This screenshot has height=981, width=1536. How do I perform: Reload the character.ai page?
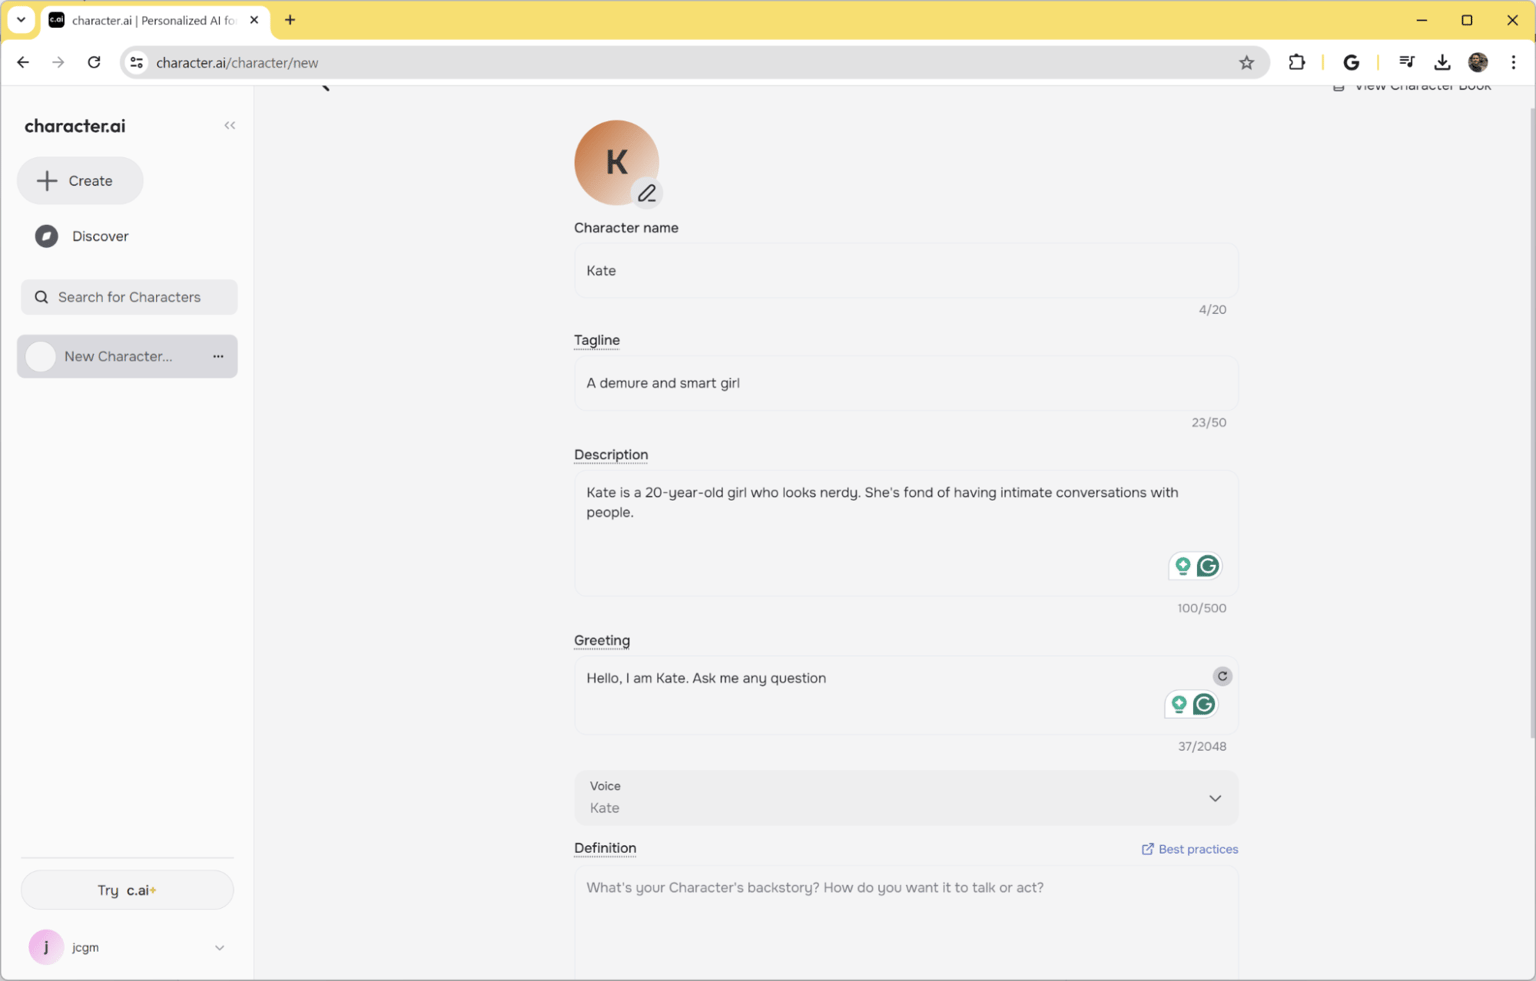pyautogui.click(x=94, y=63)
